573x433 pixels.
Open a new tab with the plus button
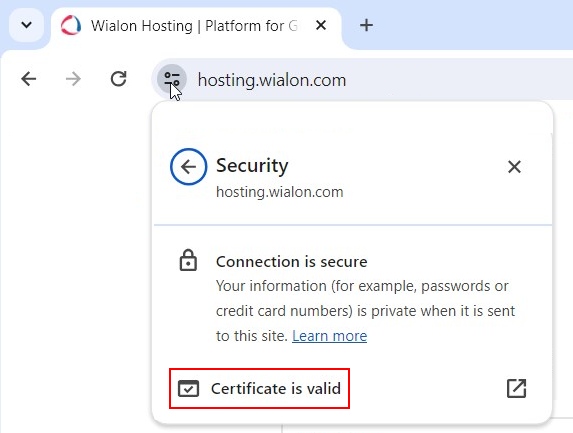(x=366, y=25)
